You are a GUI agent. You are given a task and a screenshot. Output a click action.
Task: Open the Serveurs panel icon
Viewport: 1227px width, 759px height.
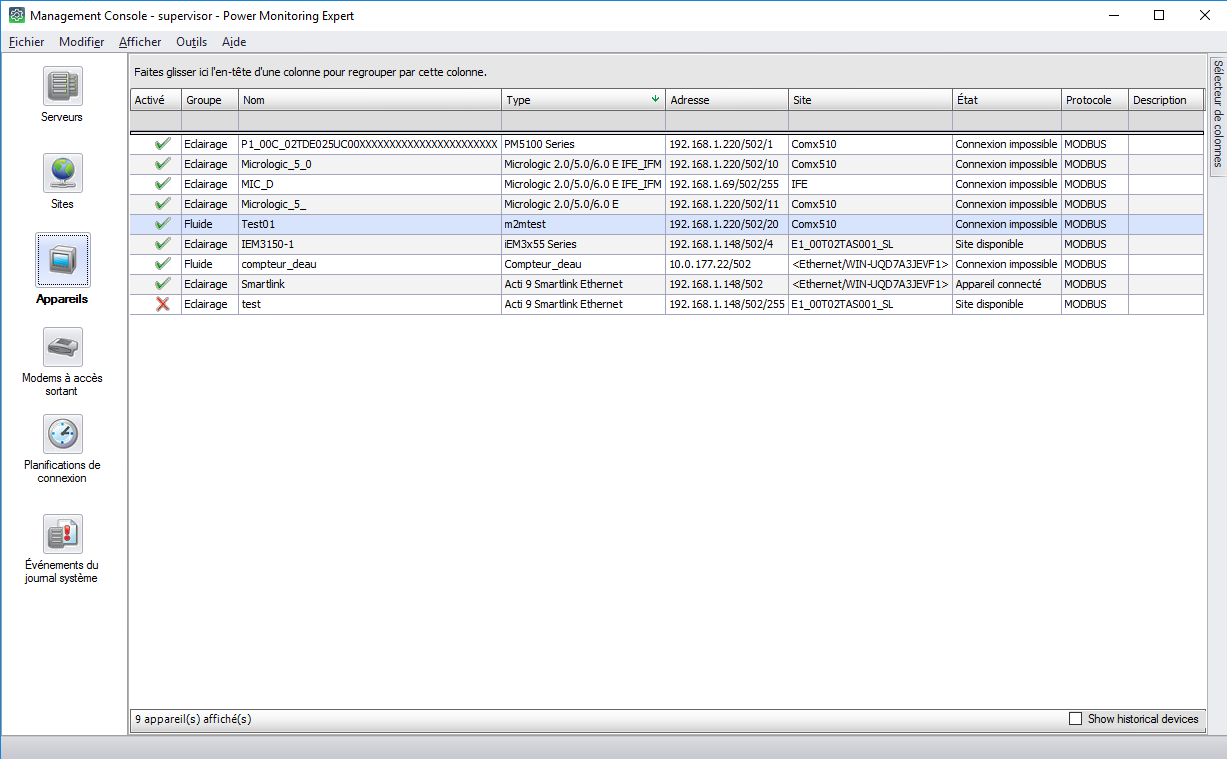tap(63, 86)
